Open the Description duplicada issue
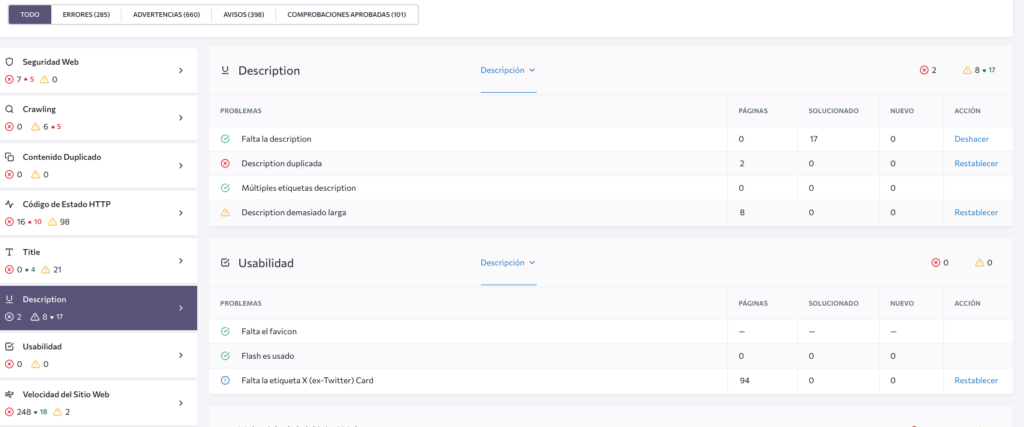 point(281,163)
